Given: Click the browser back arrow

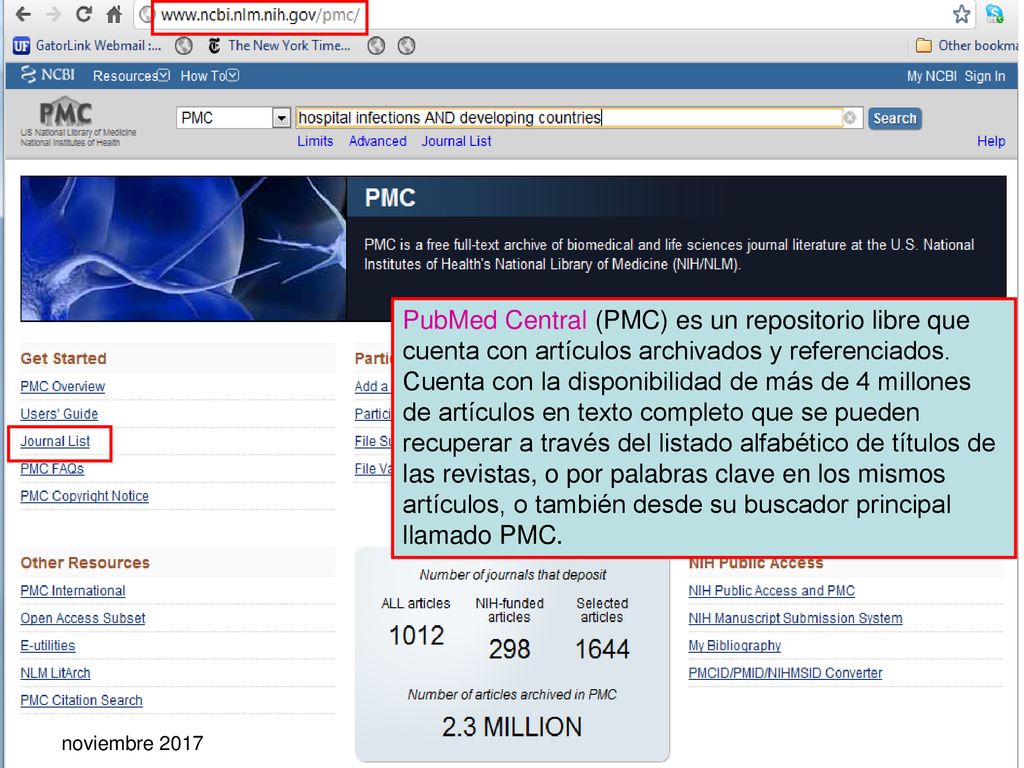Looking at the screenshot, I should pyautogui.click(x=23, y=14).
